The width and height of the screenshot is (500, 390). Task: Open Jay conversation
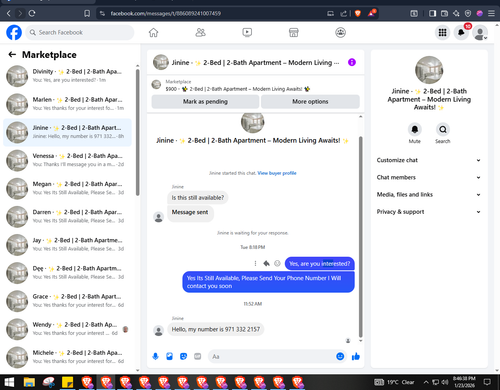68,244
